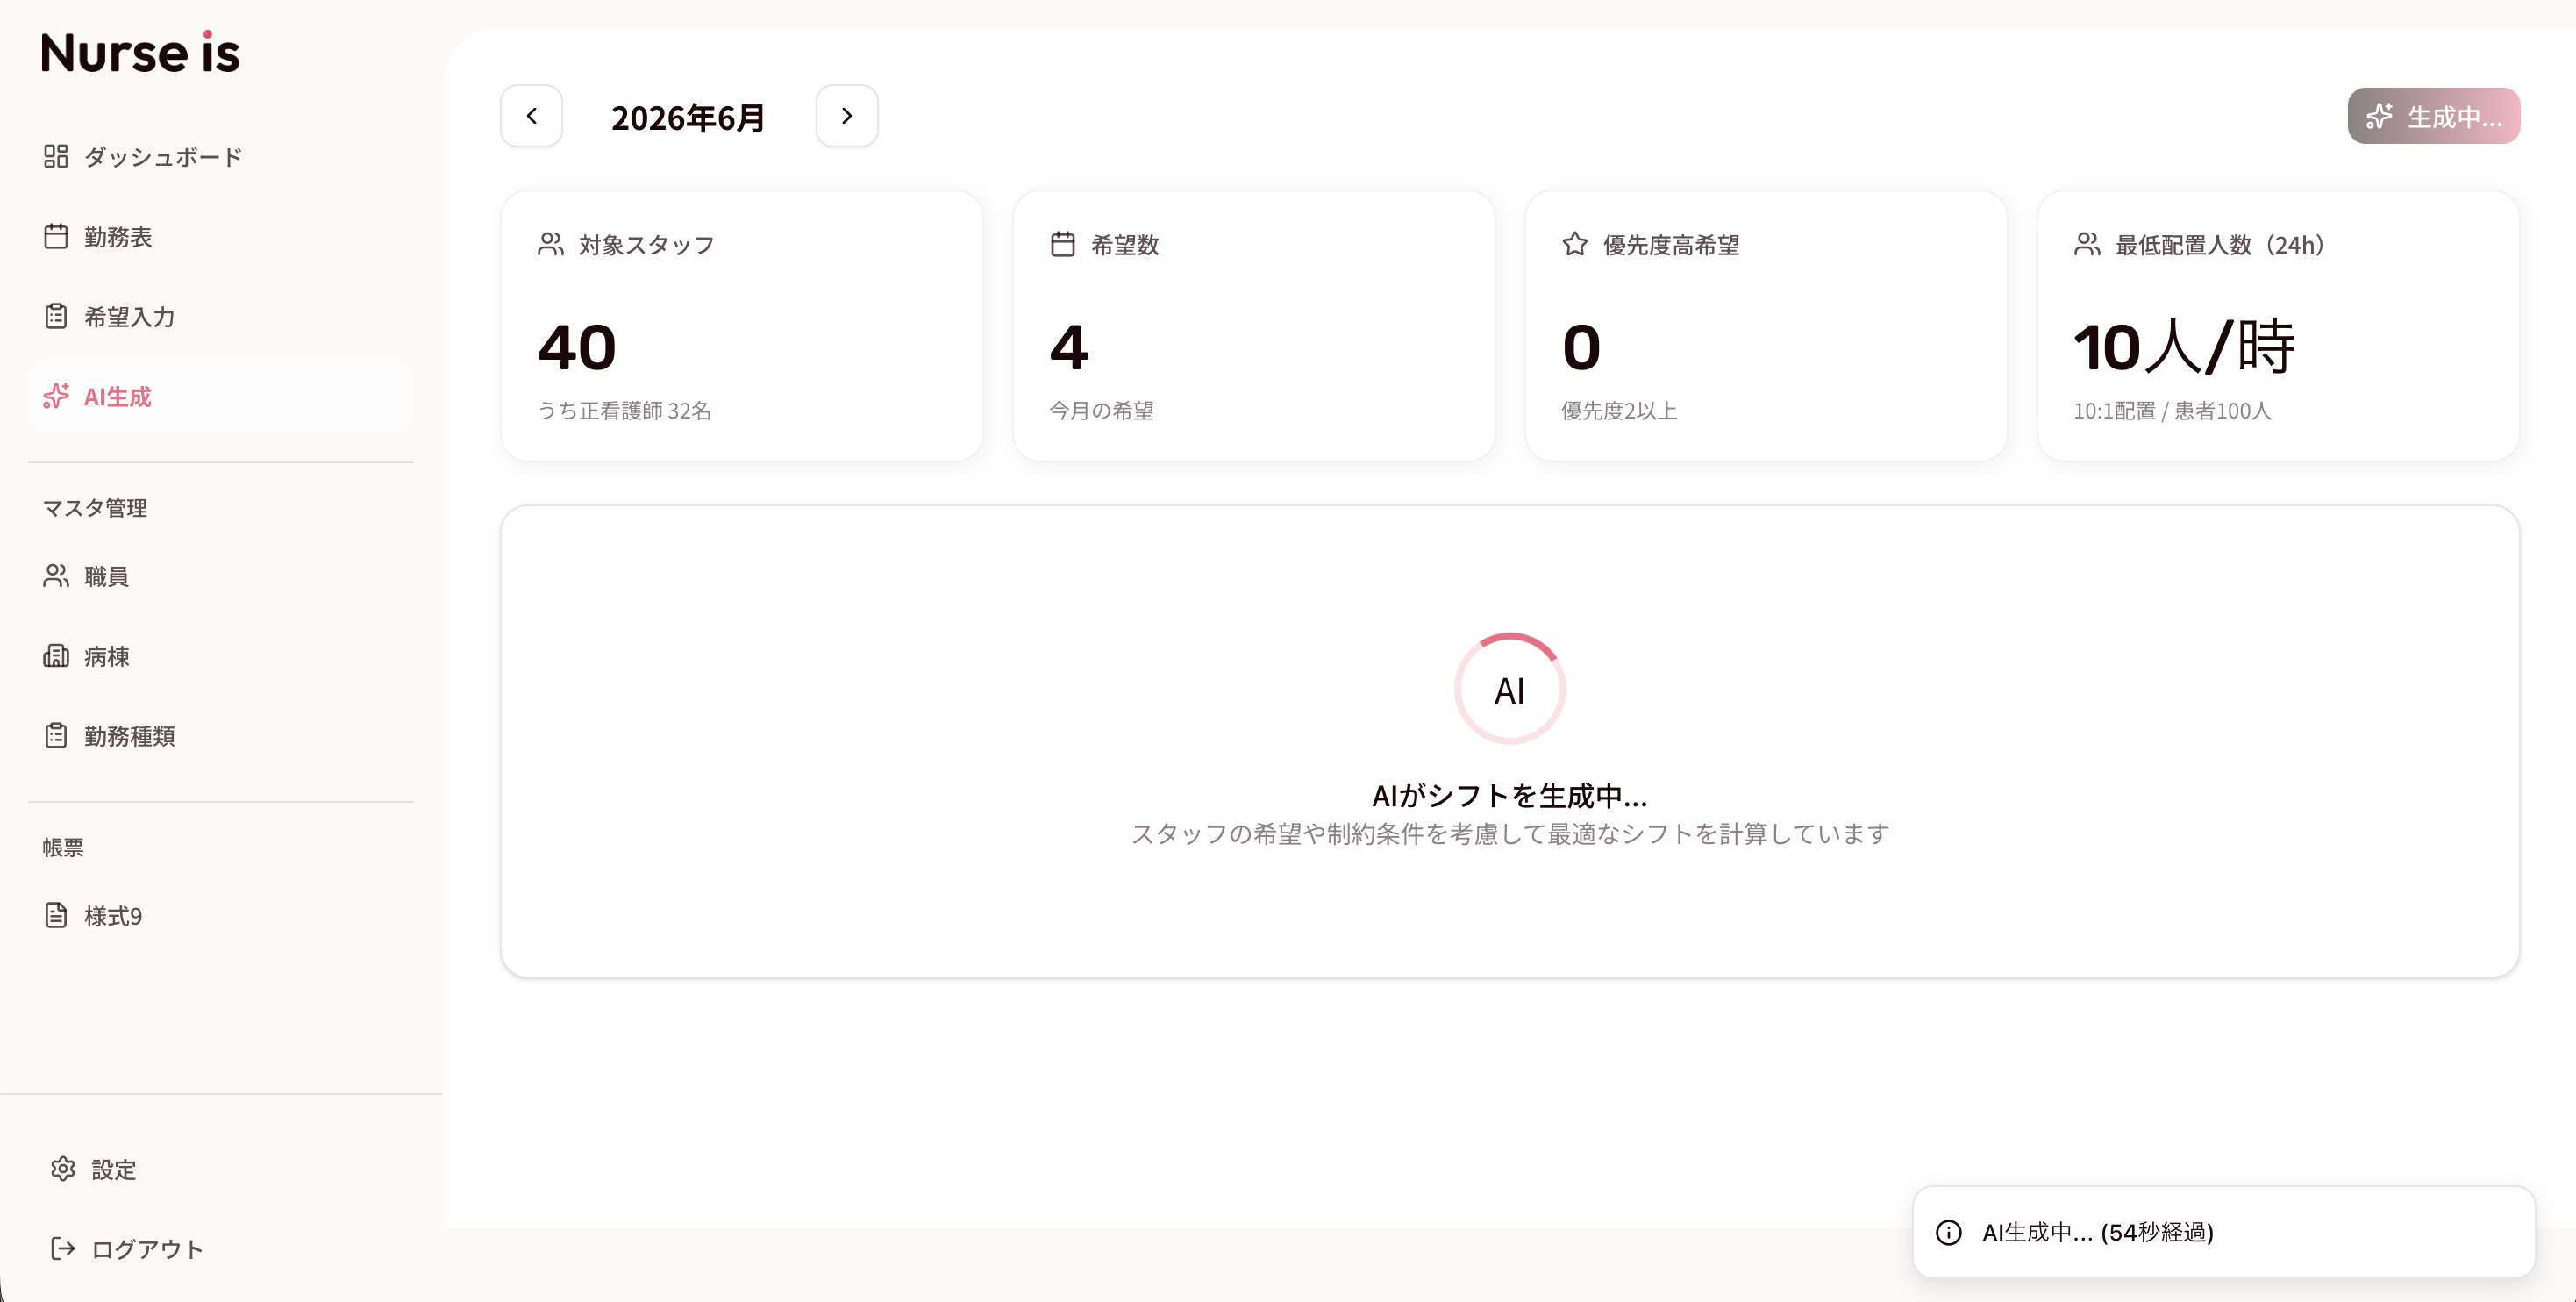This screenshot has height=1302, width=2576.
Task: Click the dashboard grid icon in sidebar
Action: [x=56, y=156]
